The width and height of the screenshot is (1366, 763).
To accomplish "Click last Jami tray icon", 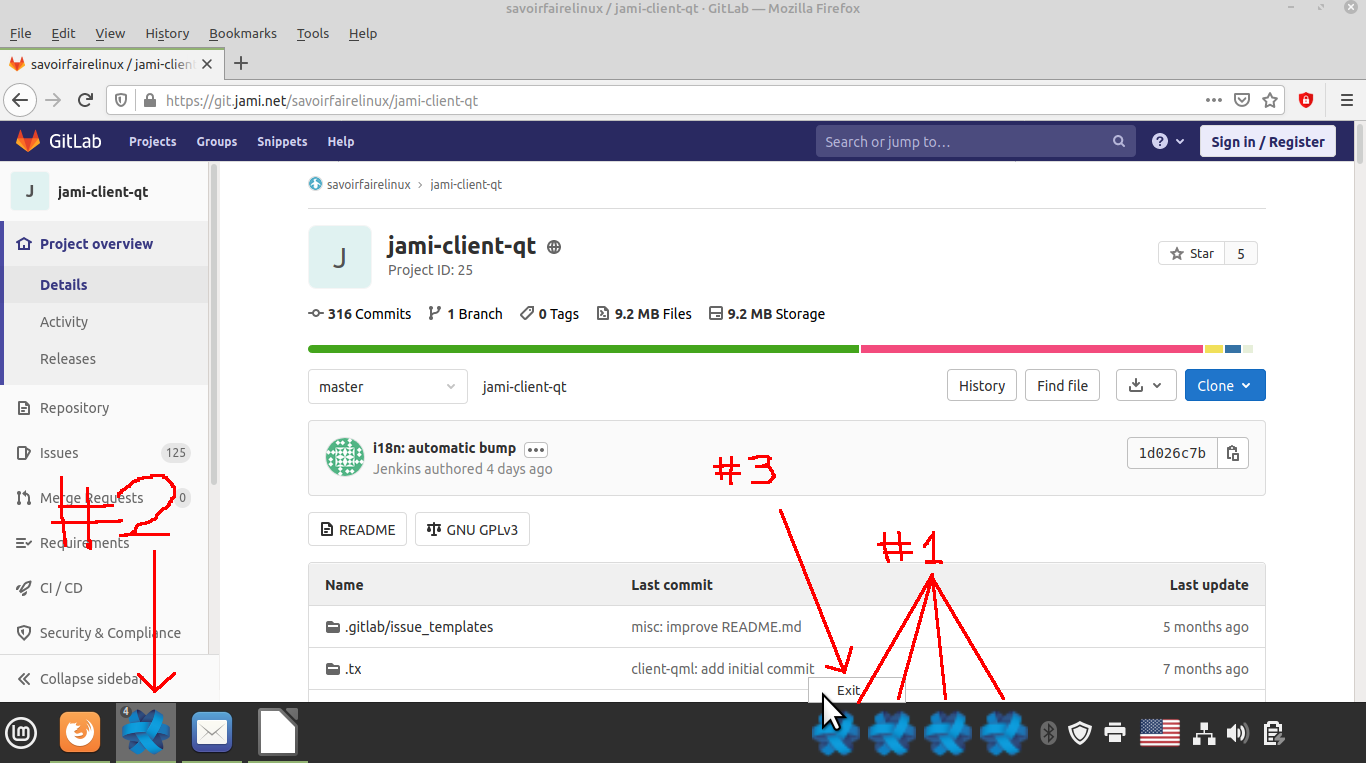I will 1004,734.
